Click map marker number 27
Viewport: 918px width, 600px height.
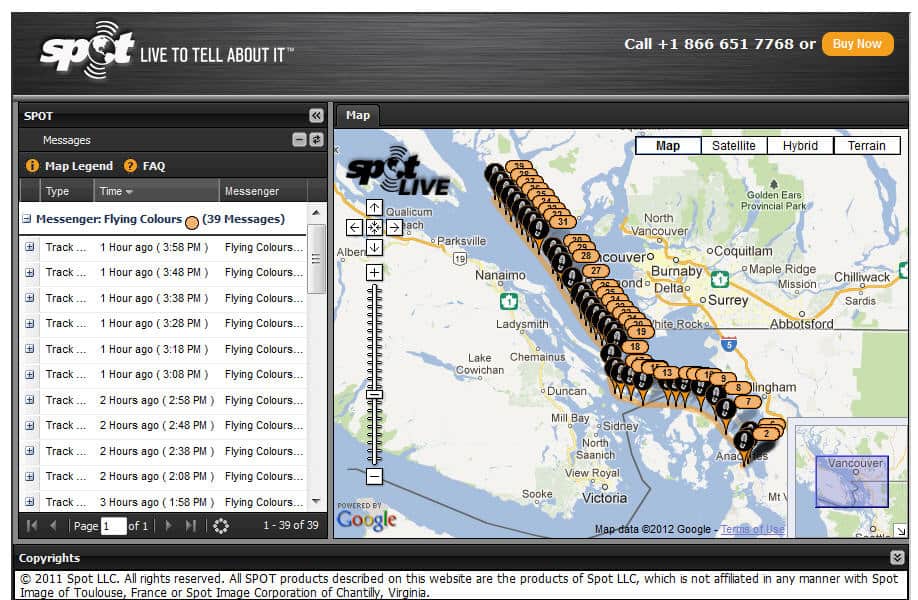coord(596,270)
